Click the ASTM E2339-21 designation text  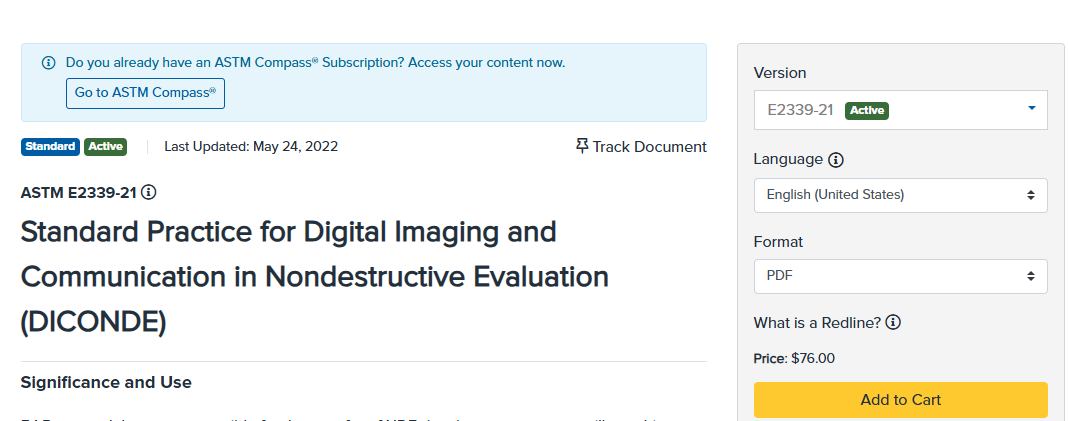[x=79, y=193]
